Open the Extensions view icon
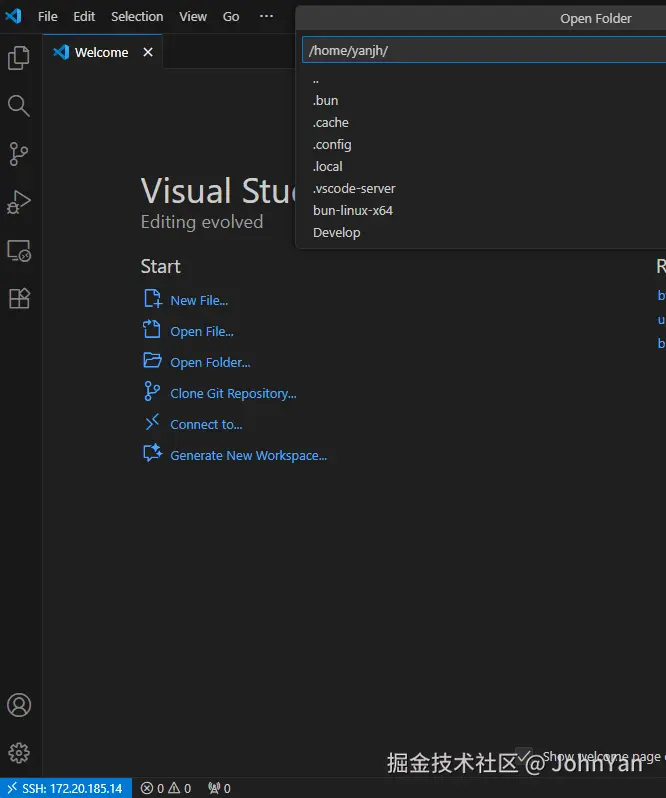Image resolution: width=666 pixels, height=798 pixels. pos(19,298)
